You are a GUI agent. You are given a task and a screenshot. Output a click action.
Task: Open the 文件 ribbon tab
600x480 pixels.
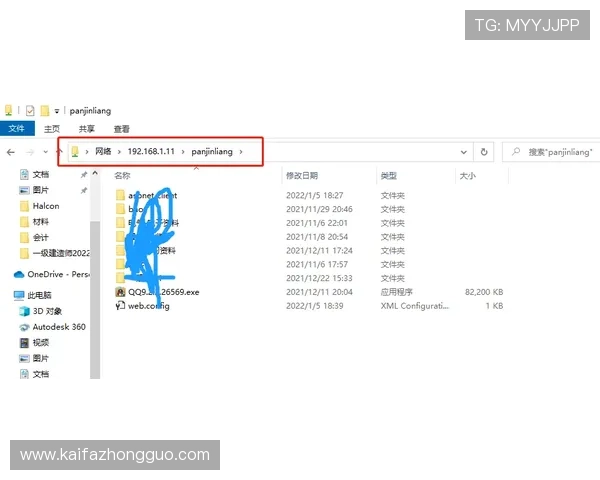pyautogui.click(x=17, y=128)
